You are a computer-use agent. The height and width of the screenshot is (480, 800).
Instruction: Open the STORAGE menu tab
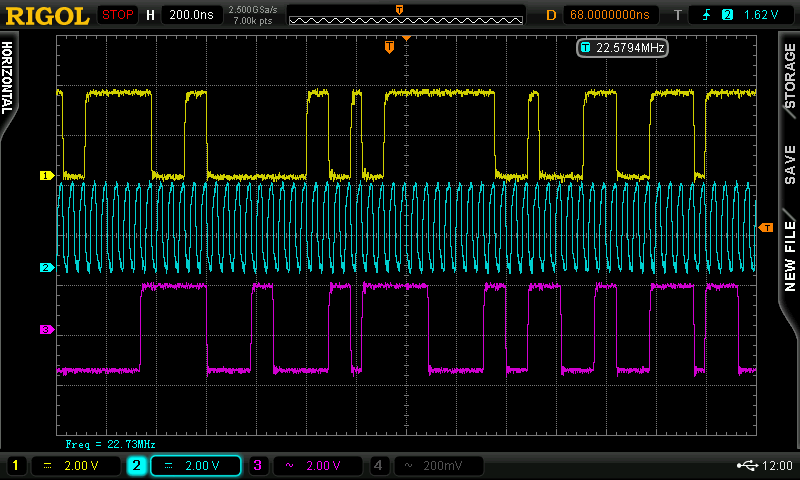pos(790,75)
